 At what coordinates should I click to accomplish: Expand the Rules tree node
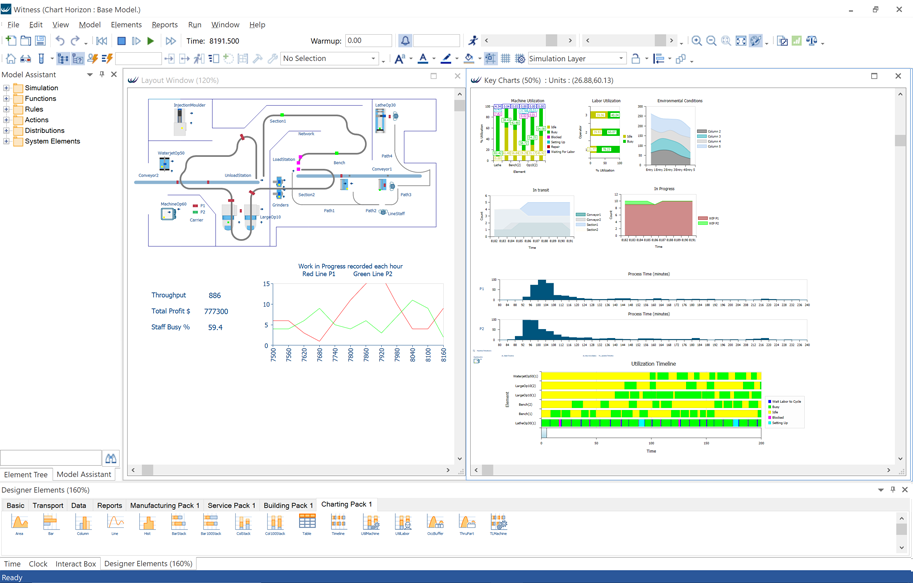pyautogui.click(x=6, y=109)
